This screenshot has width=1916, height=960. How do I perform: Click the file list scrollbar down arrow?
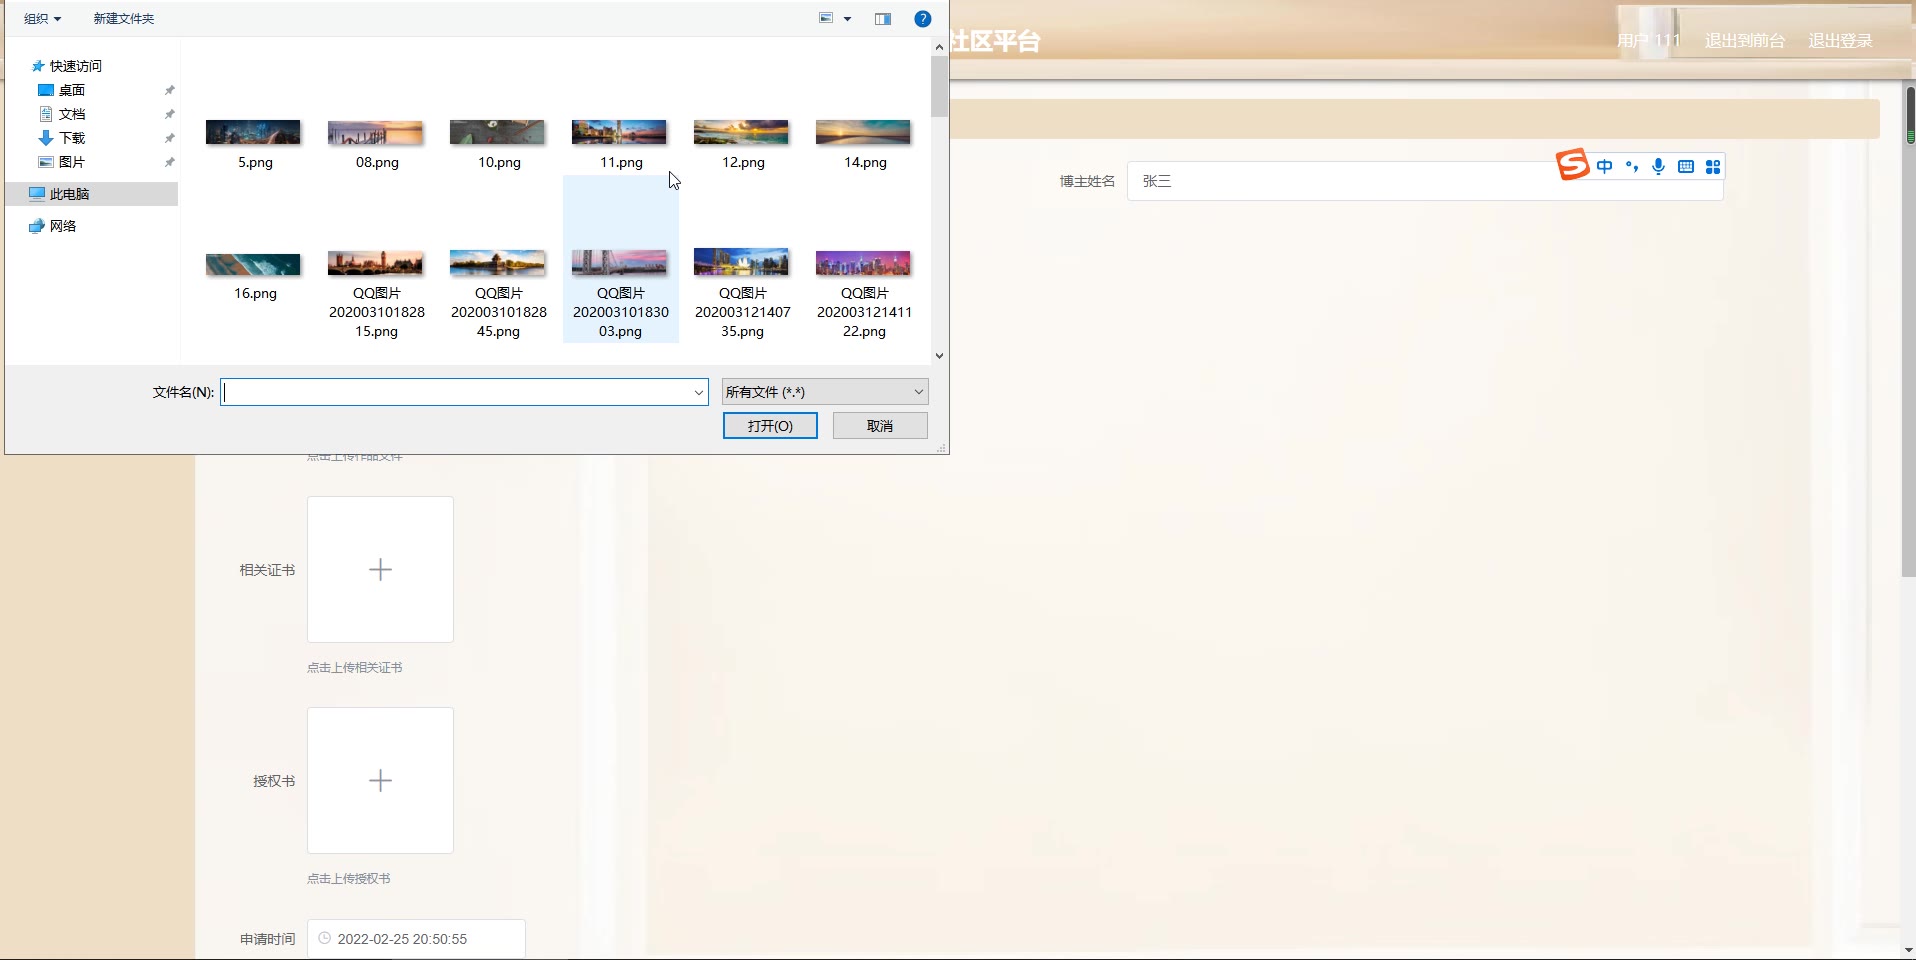coord(939,356)
